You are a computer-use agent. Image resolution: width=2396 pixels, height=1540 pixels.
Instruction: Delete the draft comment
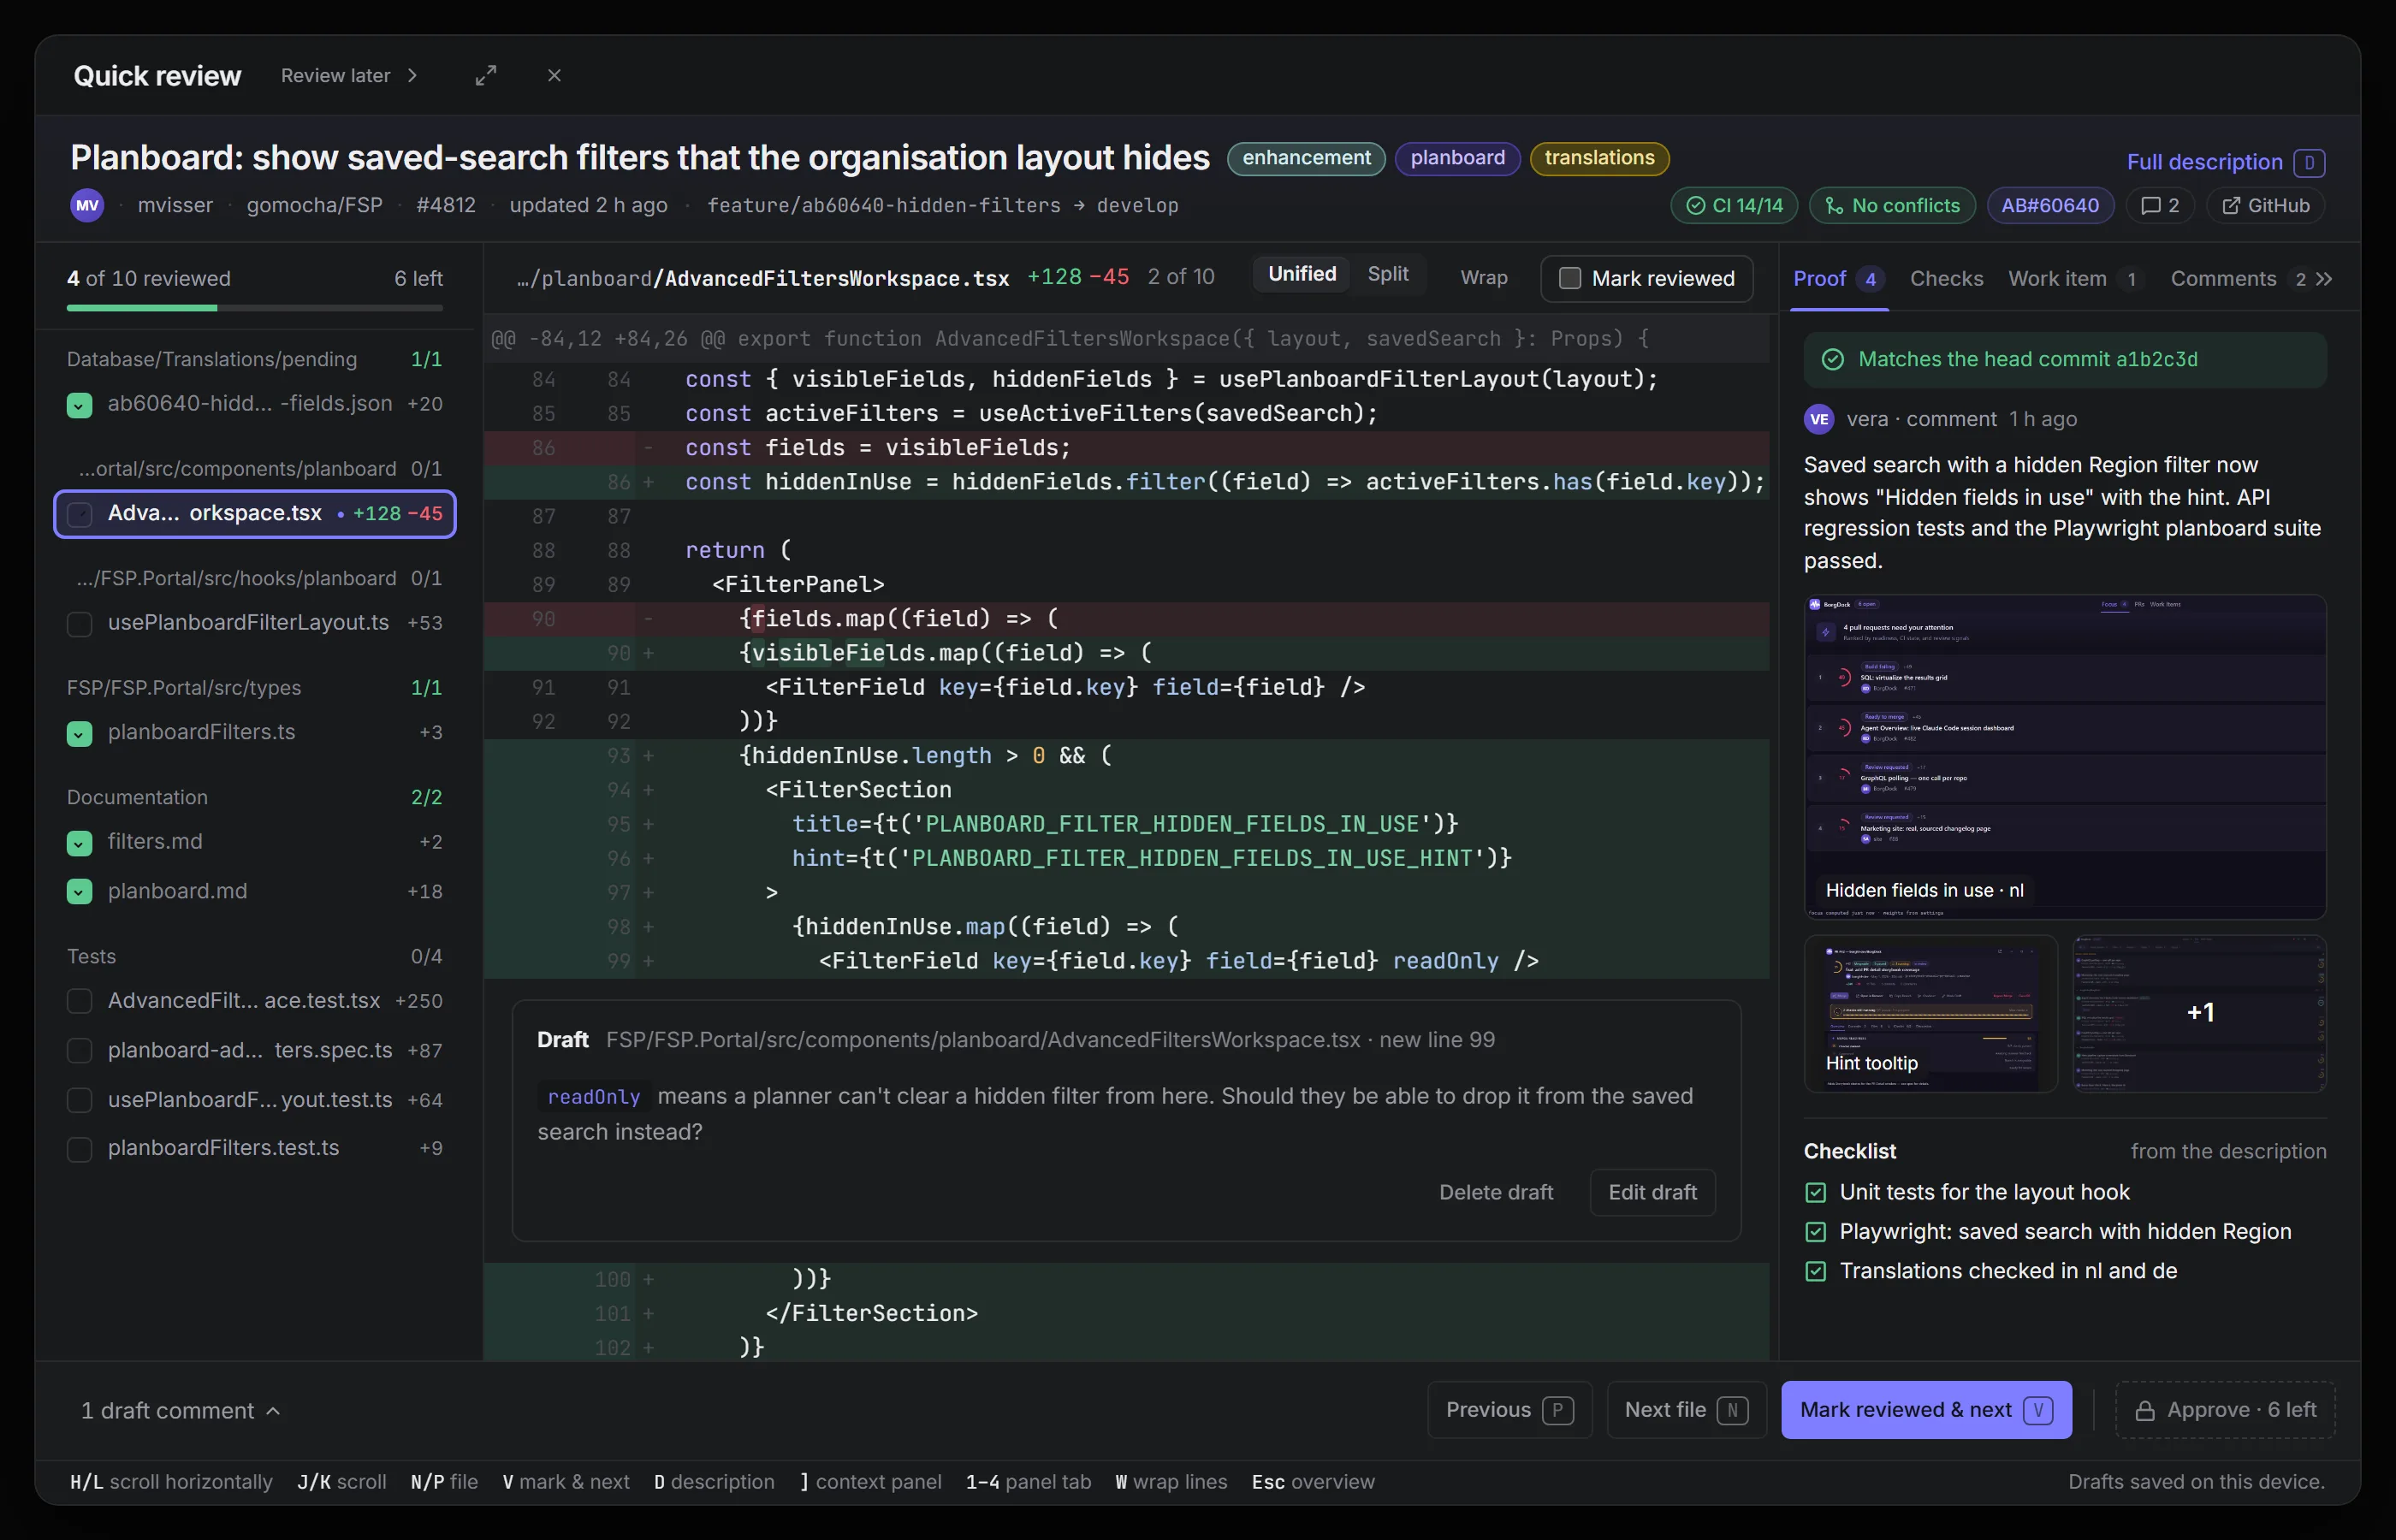(1495, 1192)
